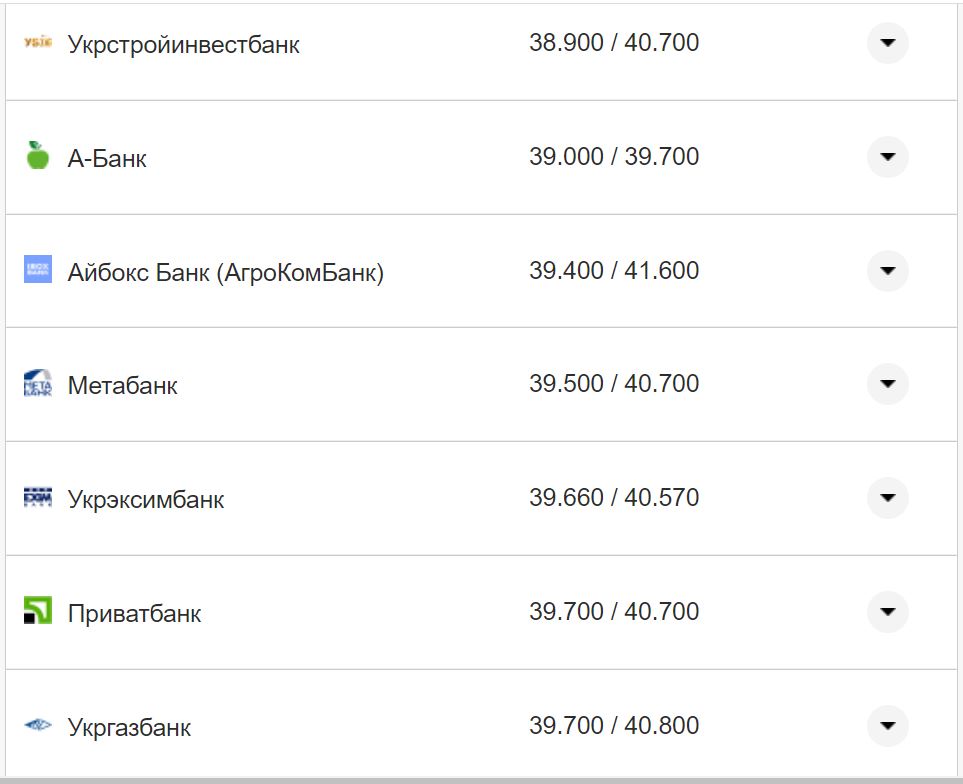Screen dimensions: 963x784
Task: Open the Приватбанк bank name link
Action: (x=134, y=613)
